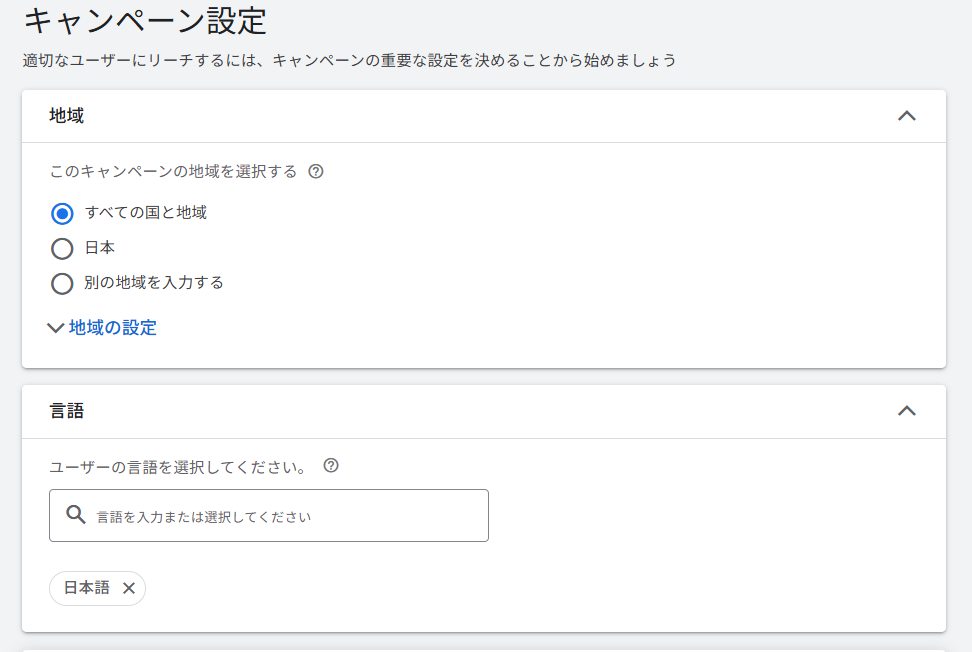Screen dimensions: 972x652
Task: Click the 言語 section header title
Action: tap(67, 411)
